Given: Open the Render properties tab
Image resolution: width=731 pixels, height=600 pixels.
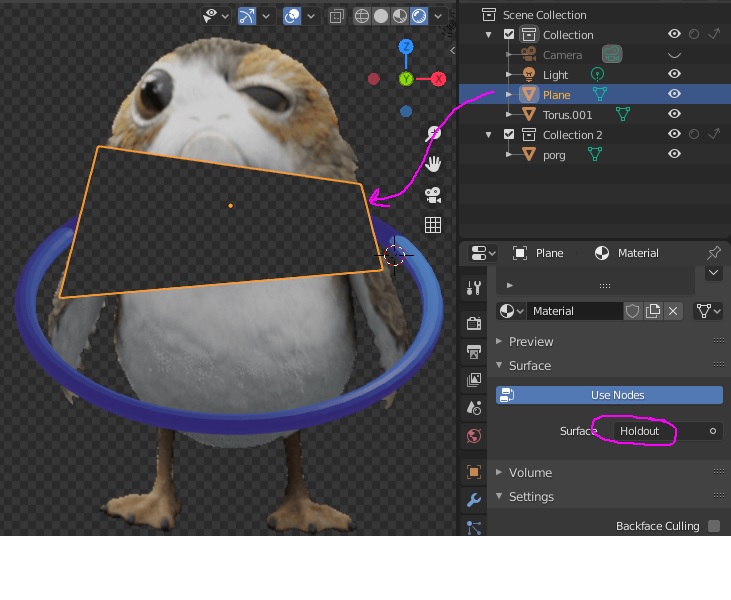Looking at the screenshot, I should coord(474,323).
